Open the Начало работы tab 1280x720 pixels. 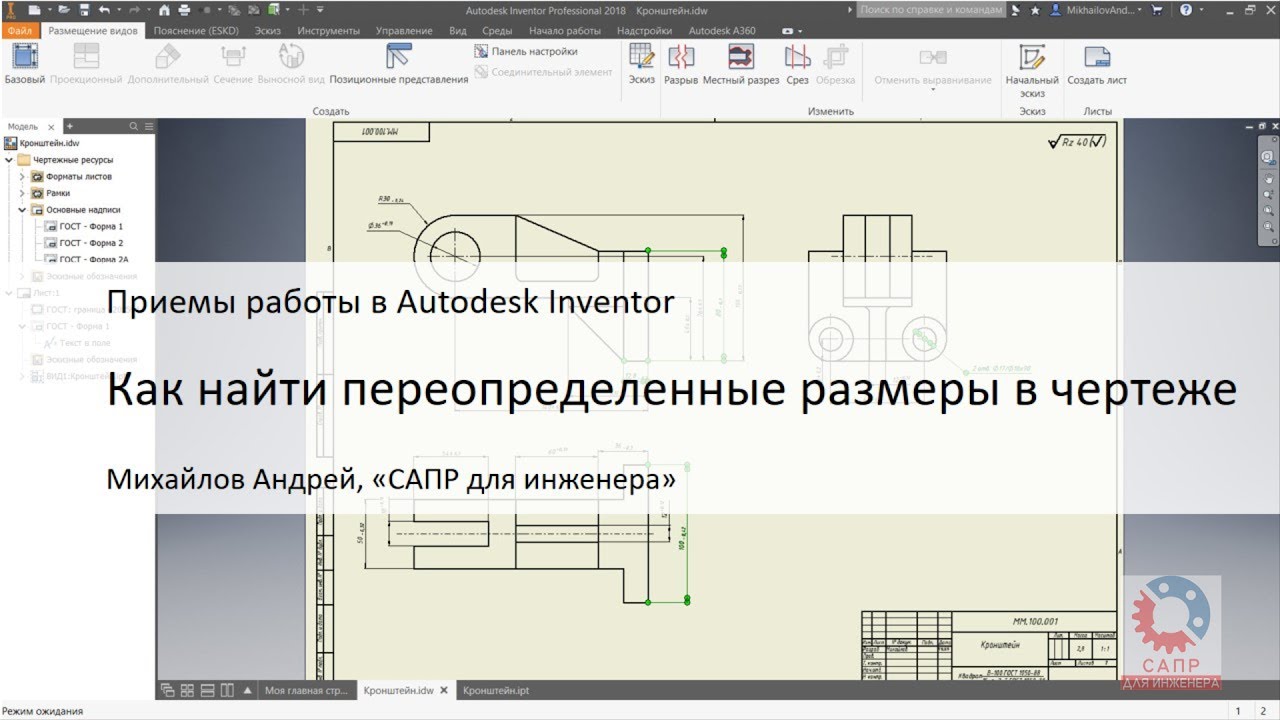pos(565,31)
